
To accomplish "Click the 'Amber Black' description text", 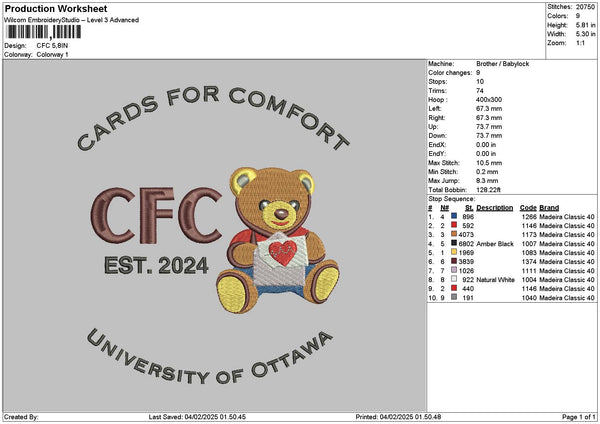I will coord(495,244).
